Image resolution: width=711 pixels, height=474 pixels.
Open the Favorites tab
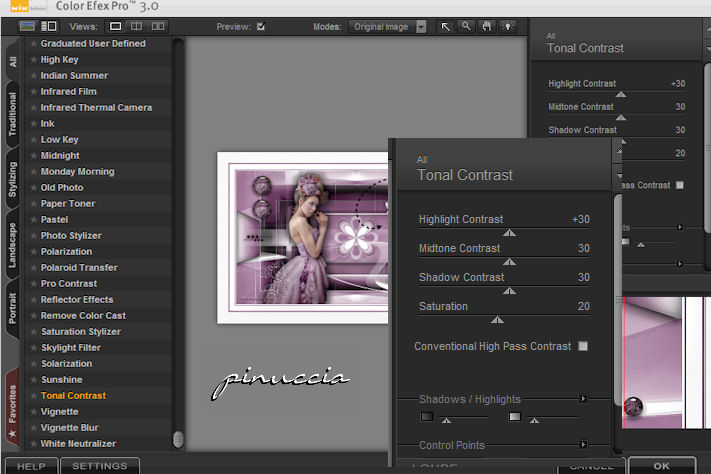coord(12,407)
